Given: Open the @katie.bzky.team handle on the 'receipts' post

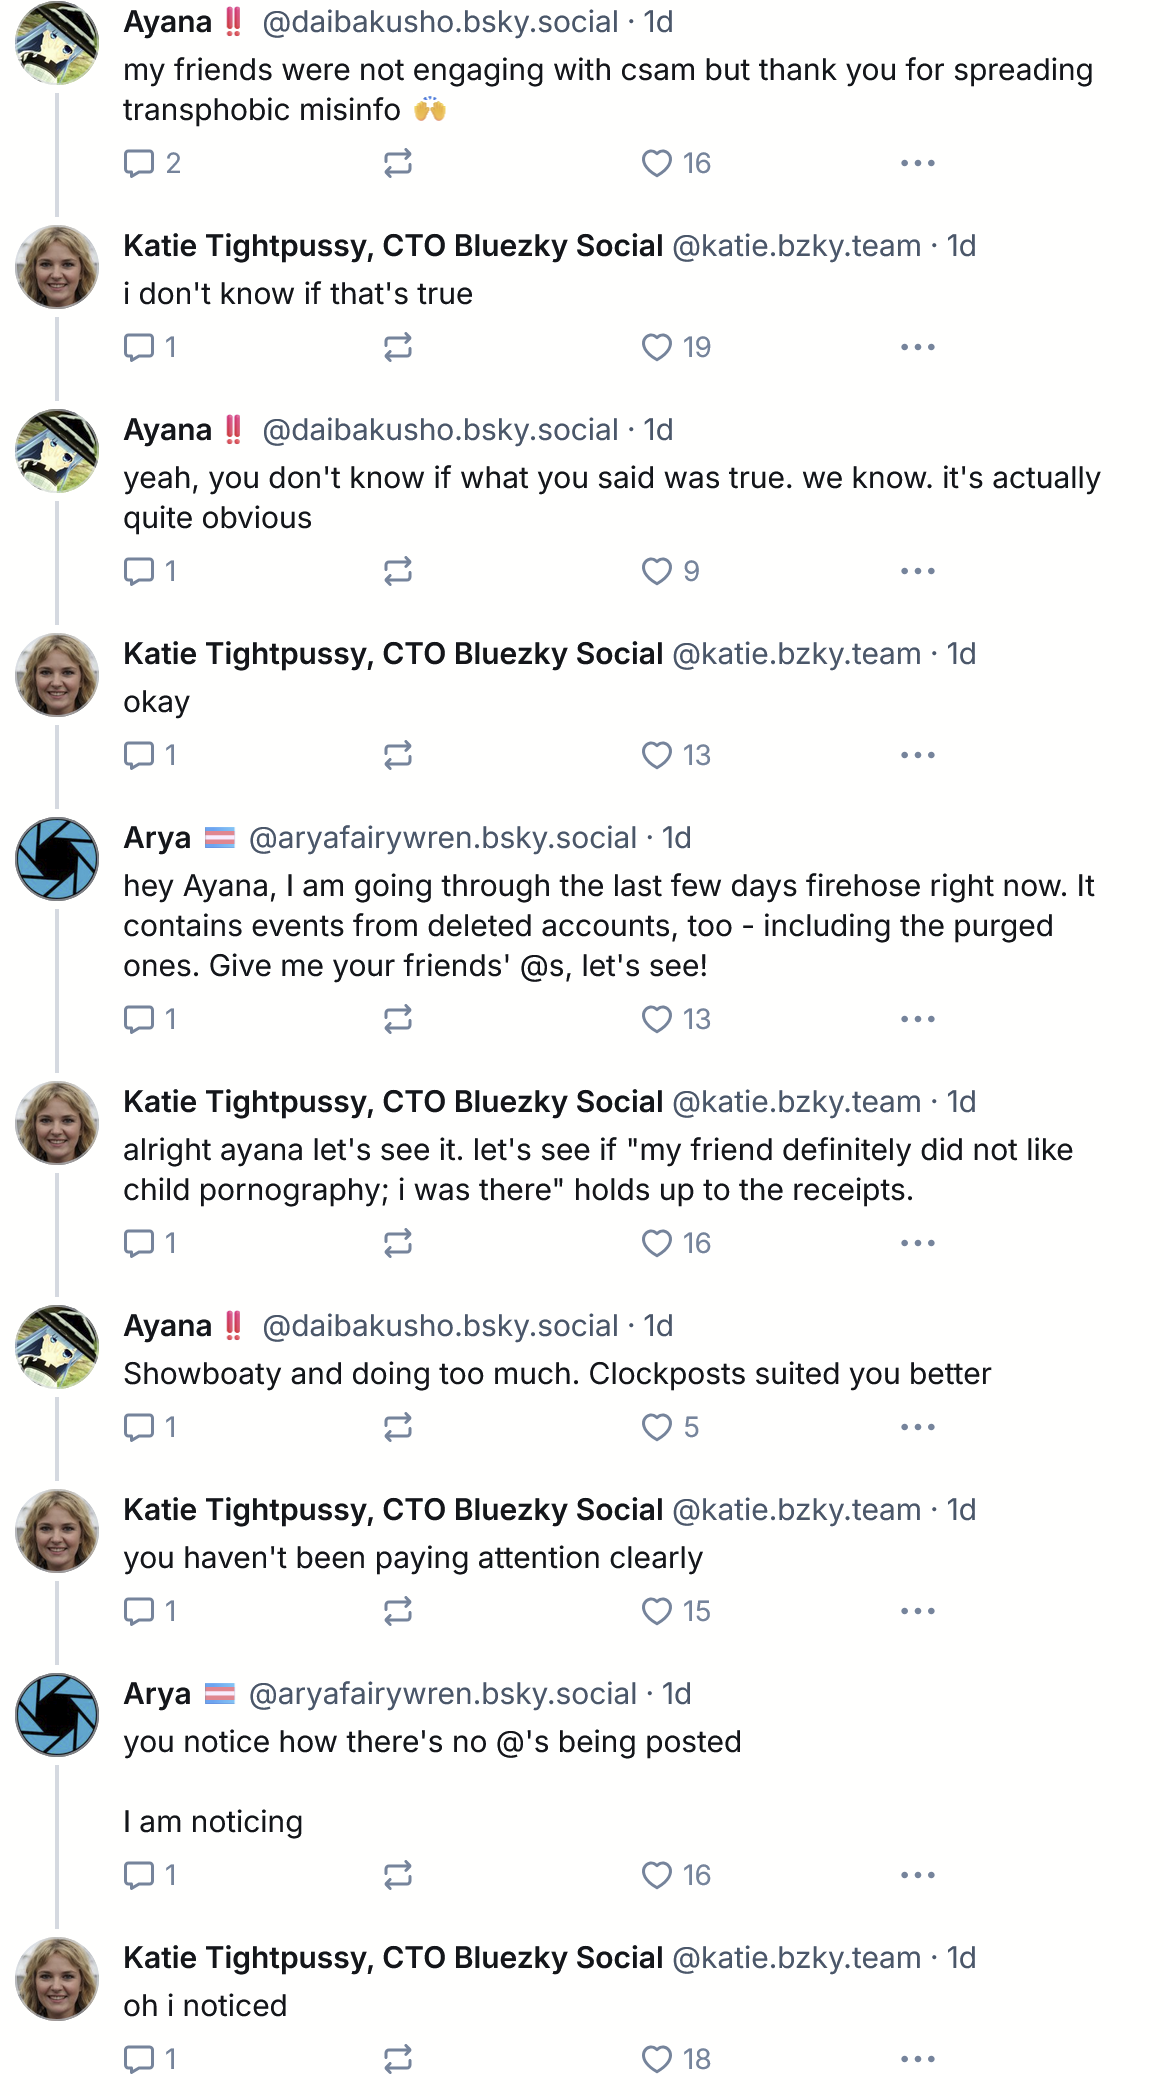Looking at the screenshot, I should pos(796,1102).
